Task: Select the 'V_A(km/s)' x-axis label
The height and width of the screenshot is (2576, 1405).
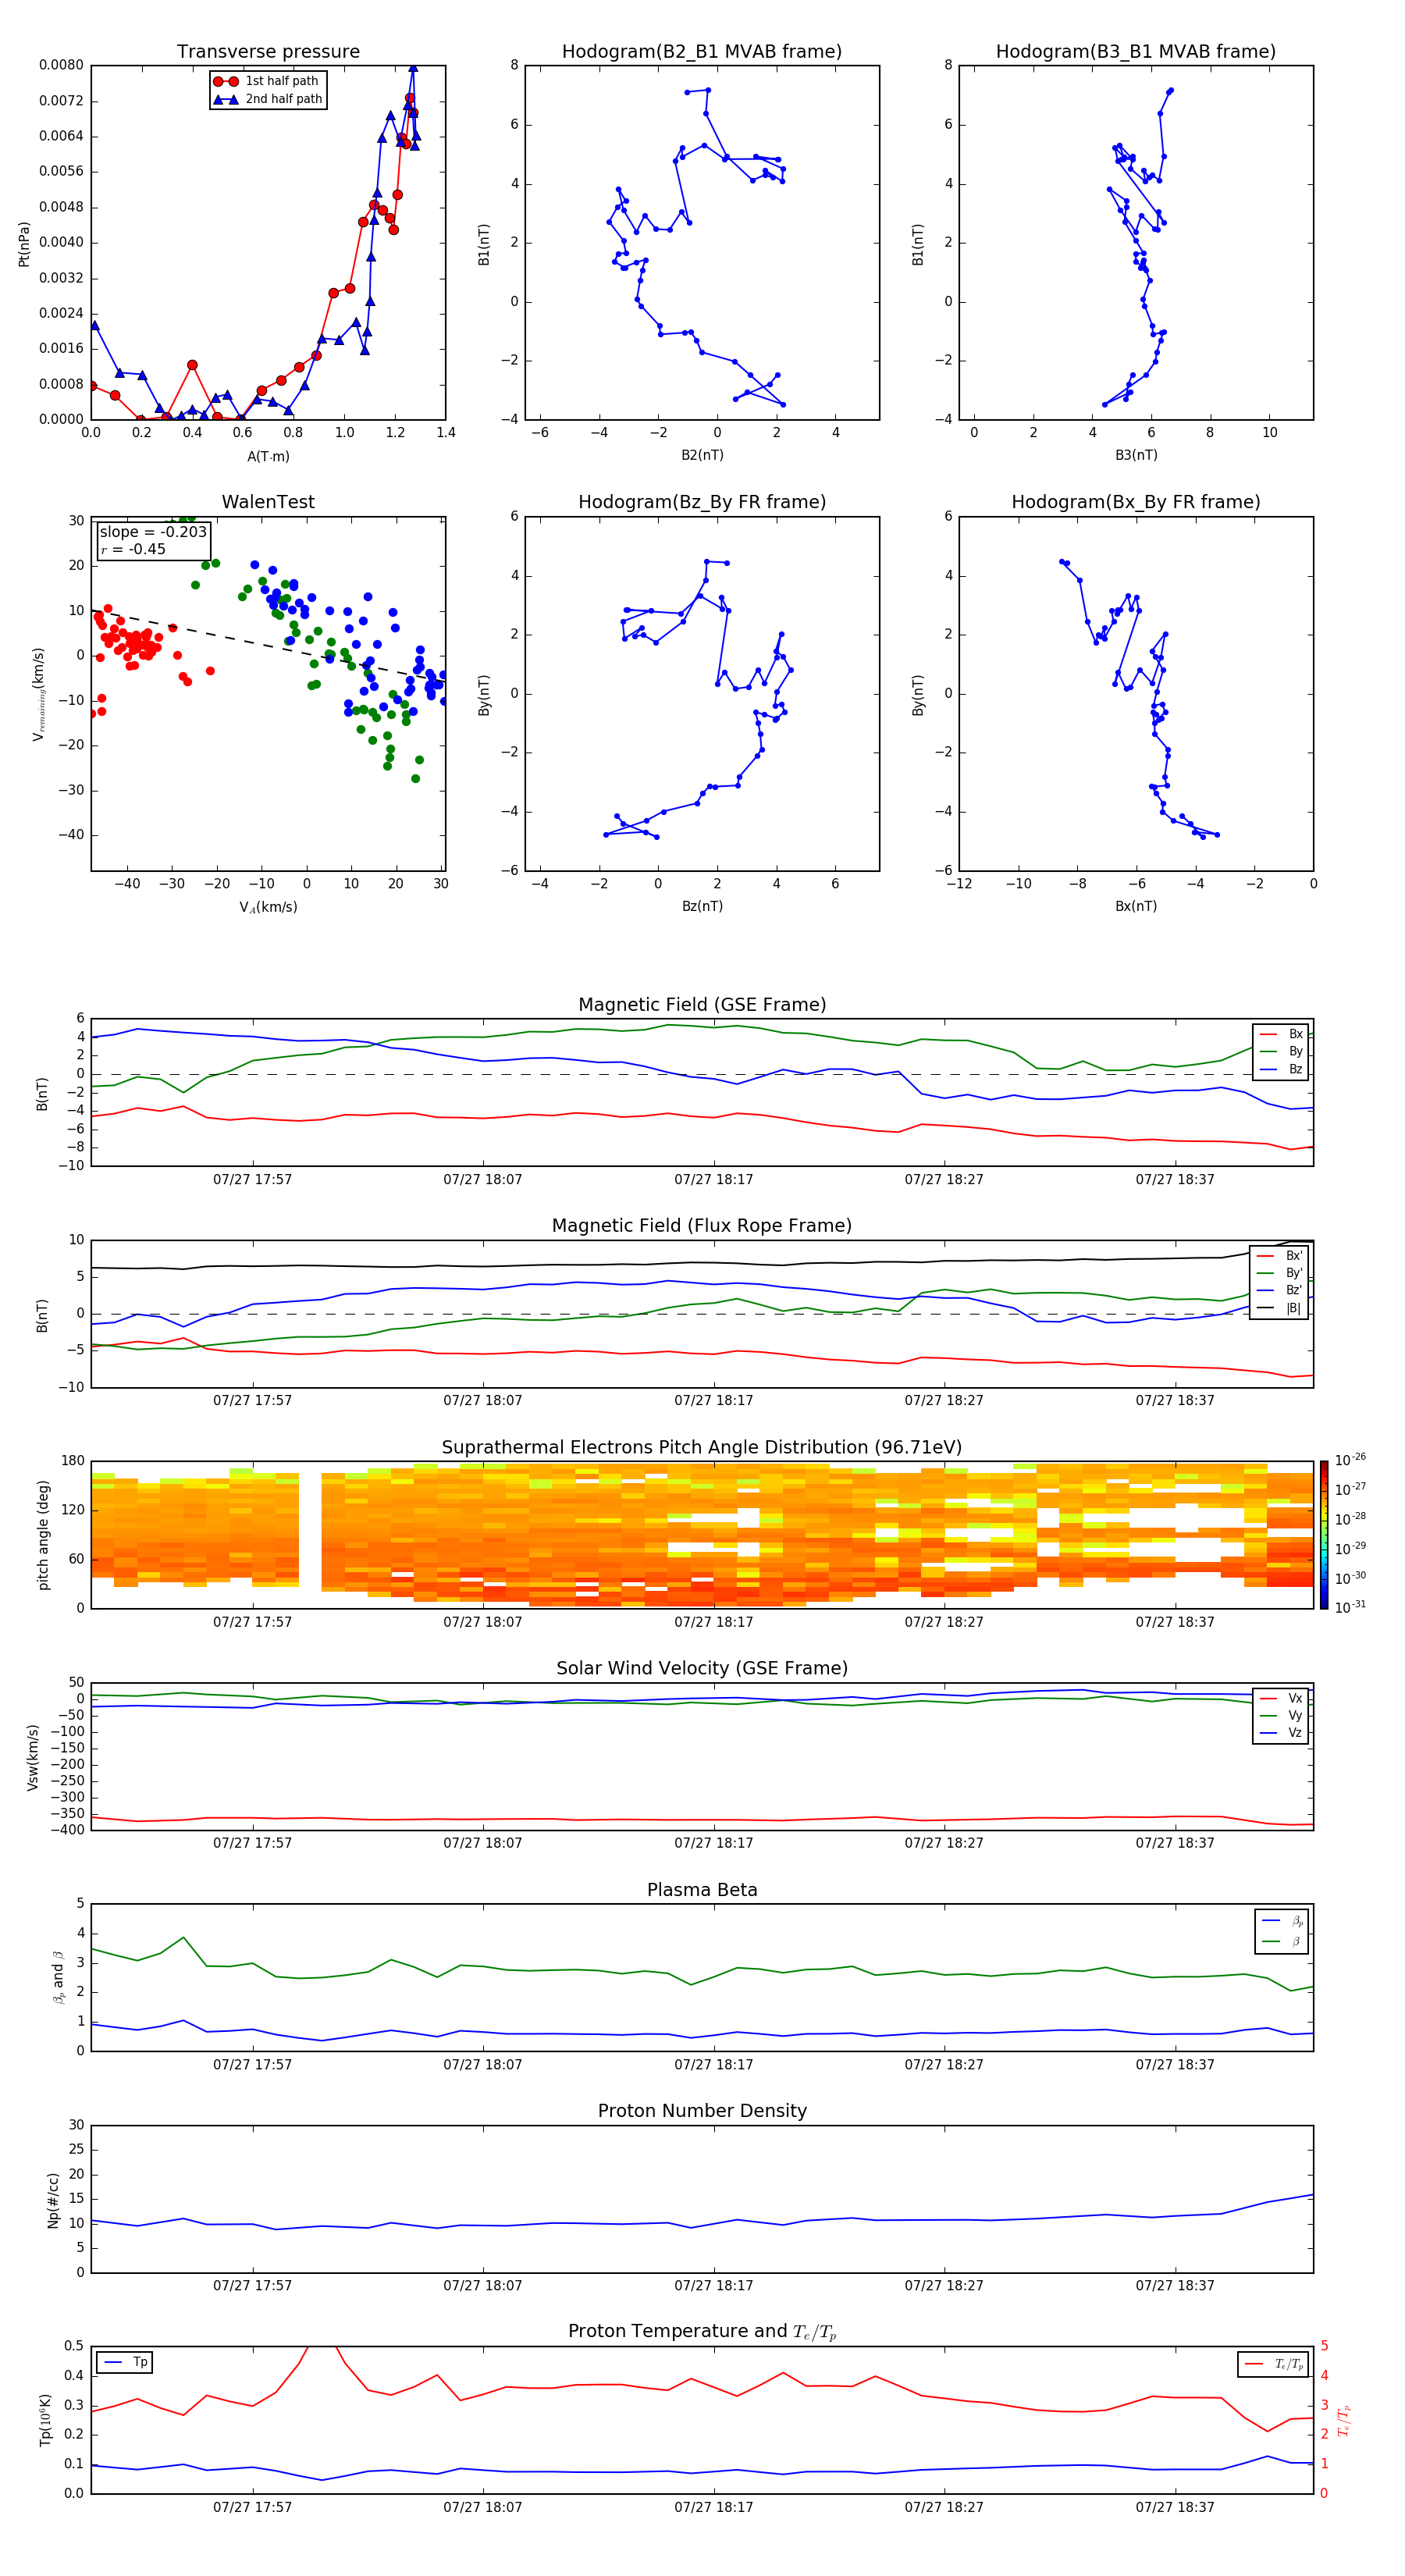Action: [x=268, y=908]
